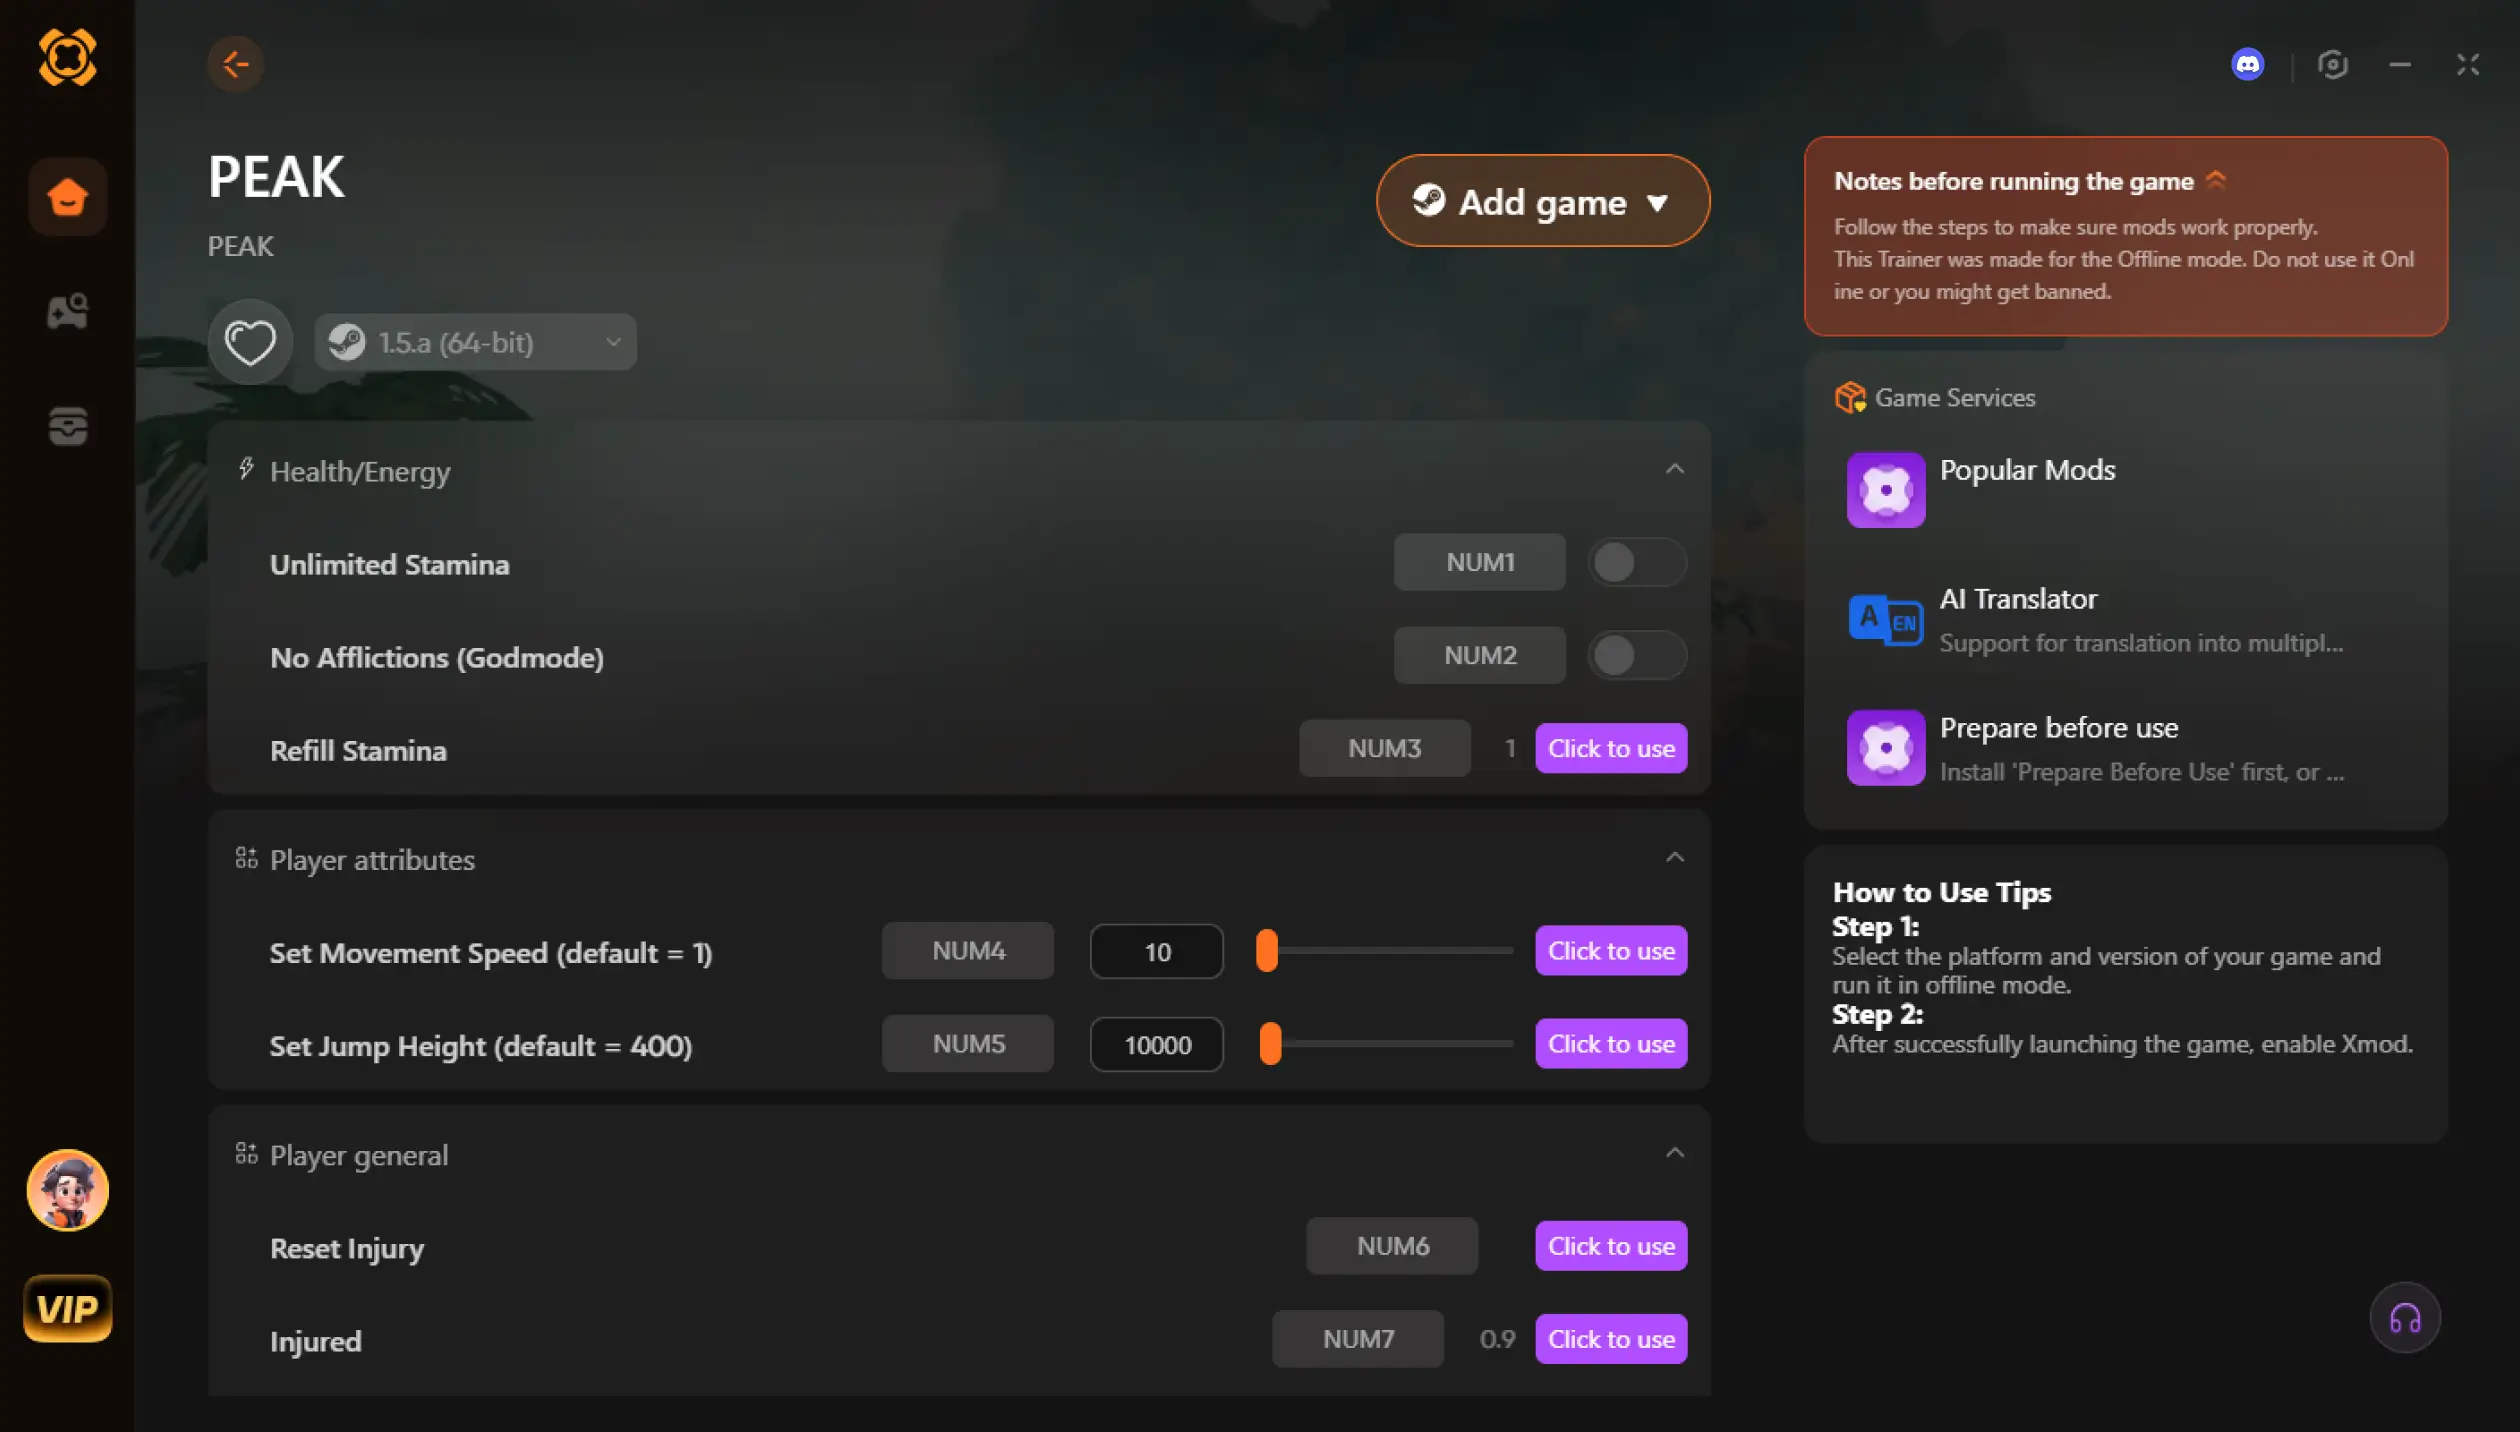
Task: Open the settings icon in title bar
Action: pos(2332,64)
